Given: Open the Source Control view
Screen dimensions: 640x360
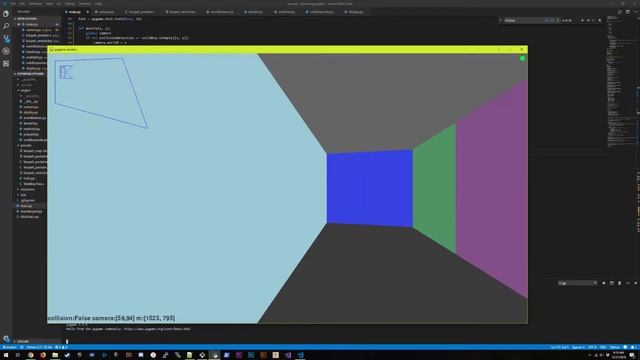Looking at the screenshot, I should click(6, 39).
